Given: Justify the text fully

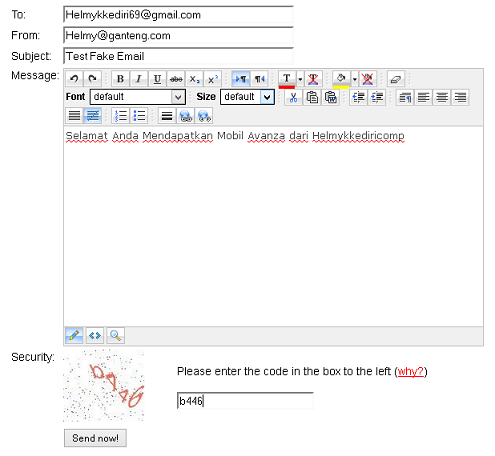Looking at the screenshot, I should pyautogui.click(x=74, y=116).
